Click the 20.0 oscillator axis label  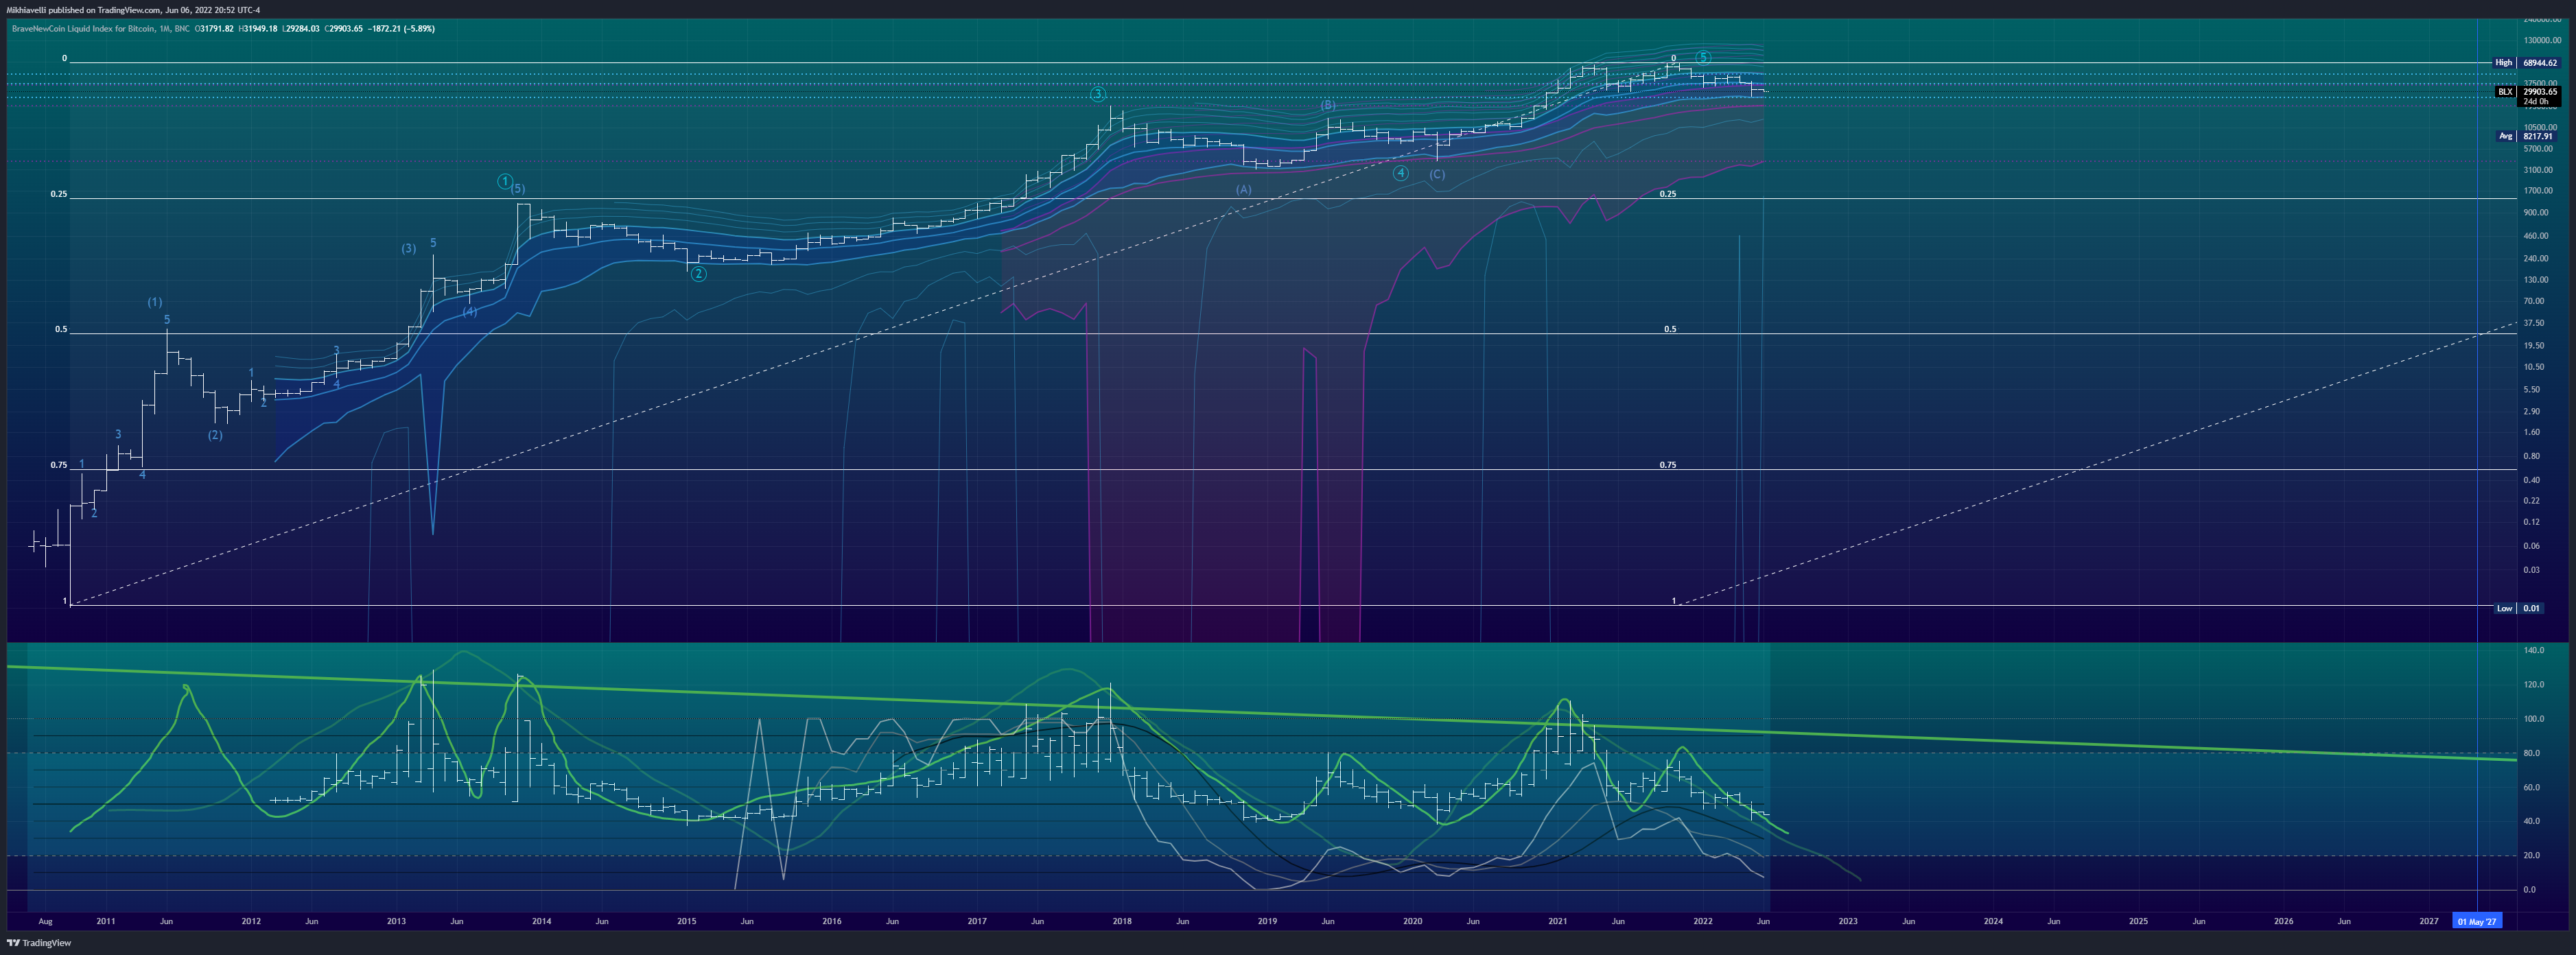click(2531, 856)
